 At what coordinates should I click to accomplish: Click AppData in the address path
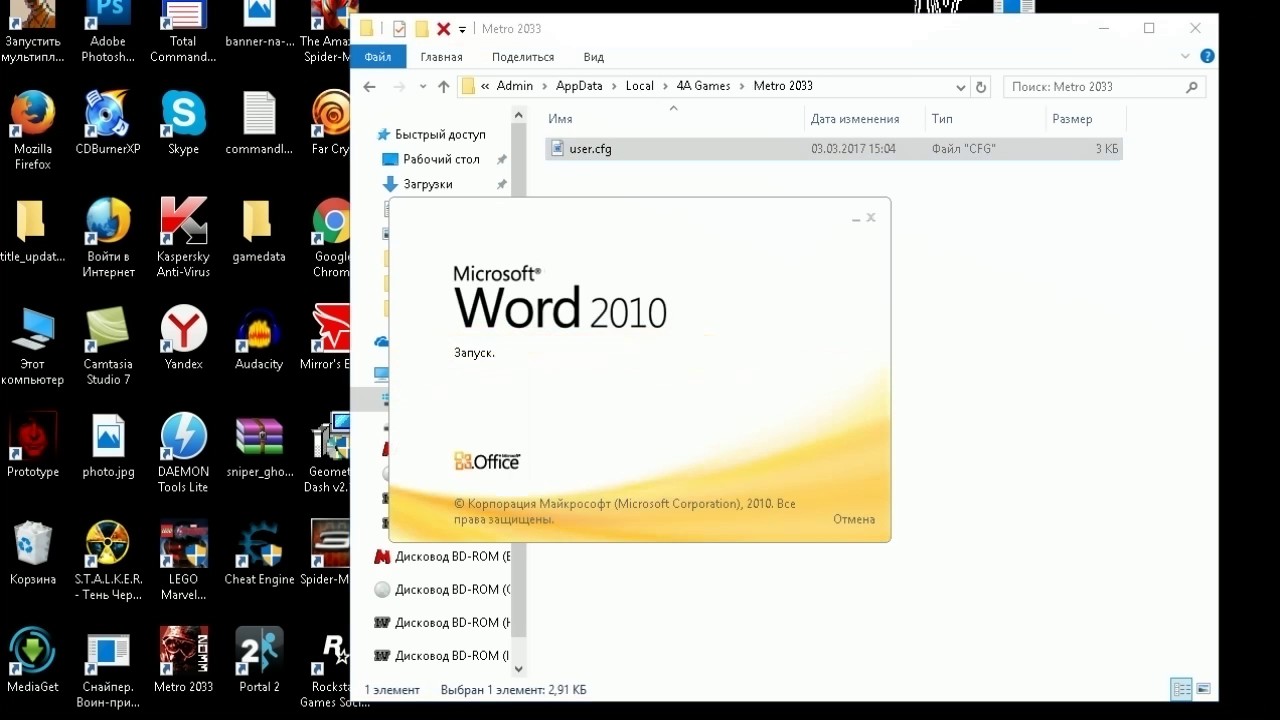tap(579, 86)
